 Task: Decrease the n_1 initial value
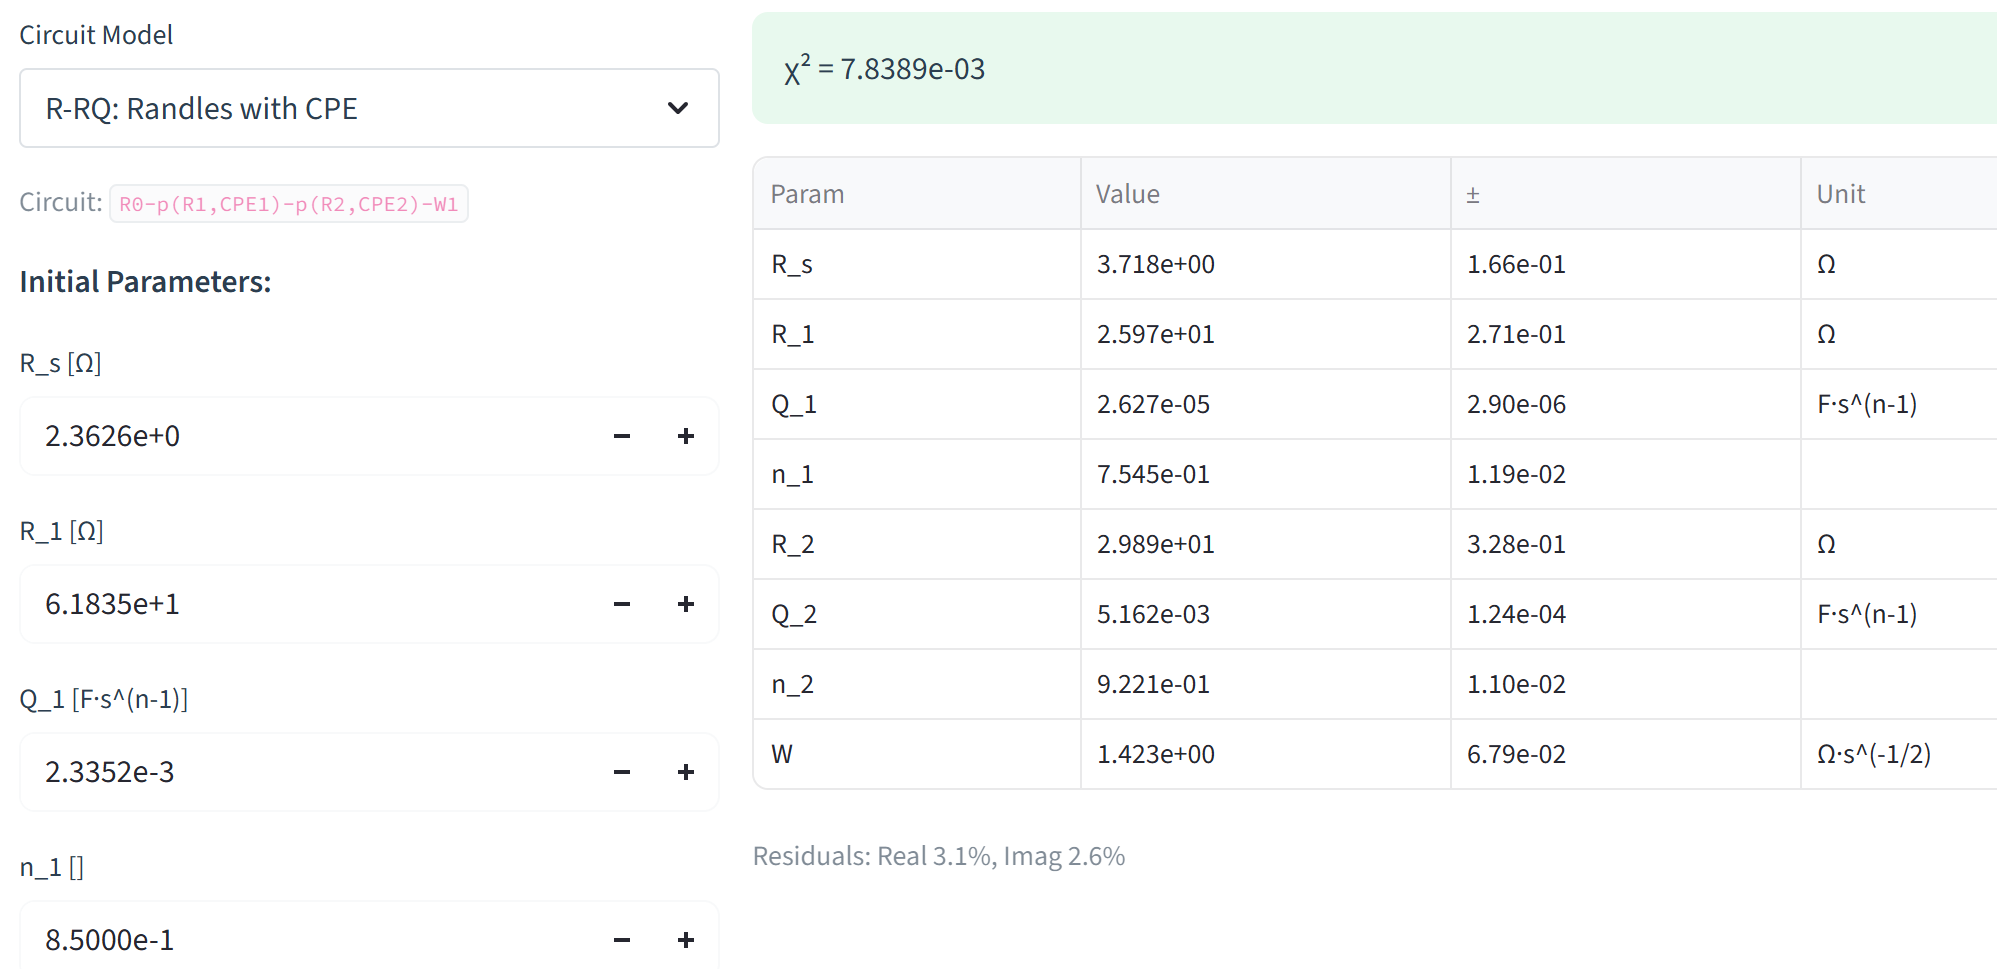[622, 940]
